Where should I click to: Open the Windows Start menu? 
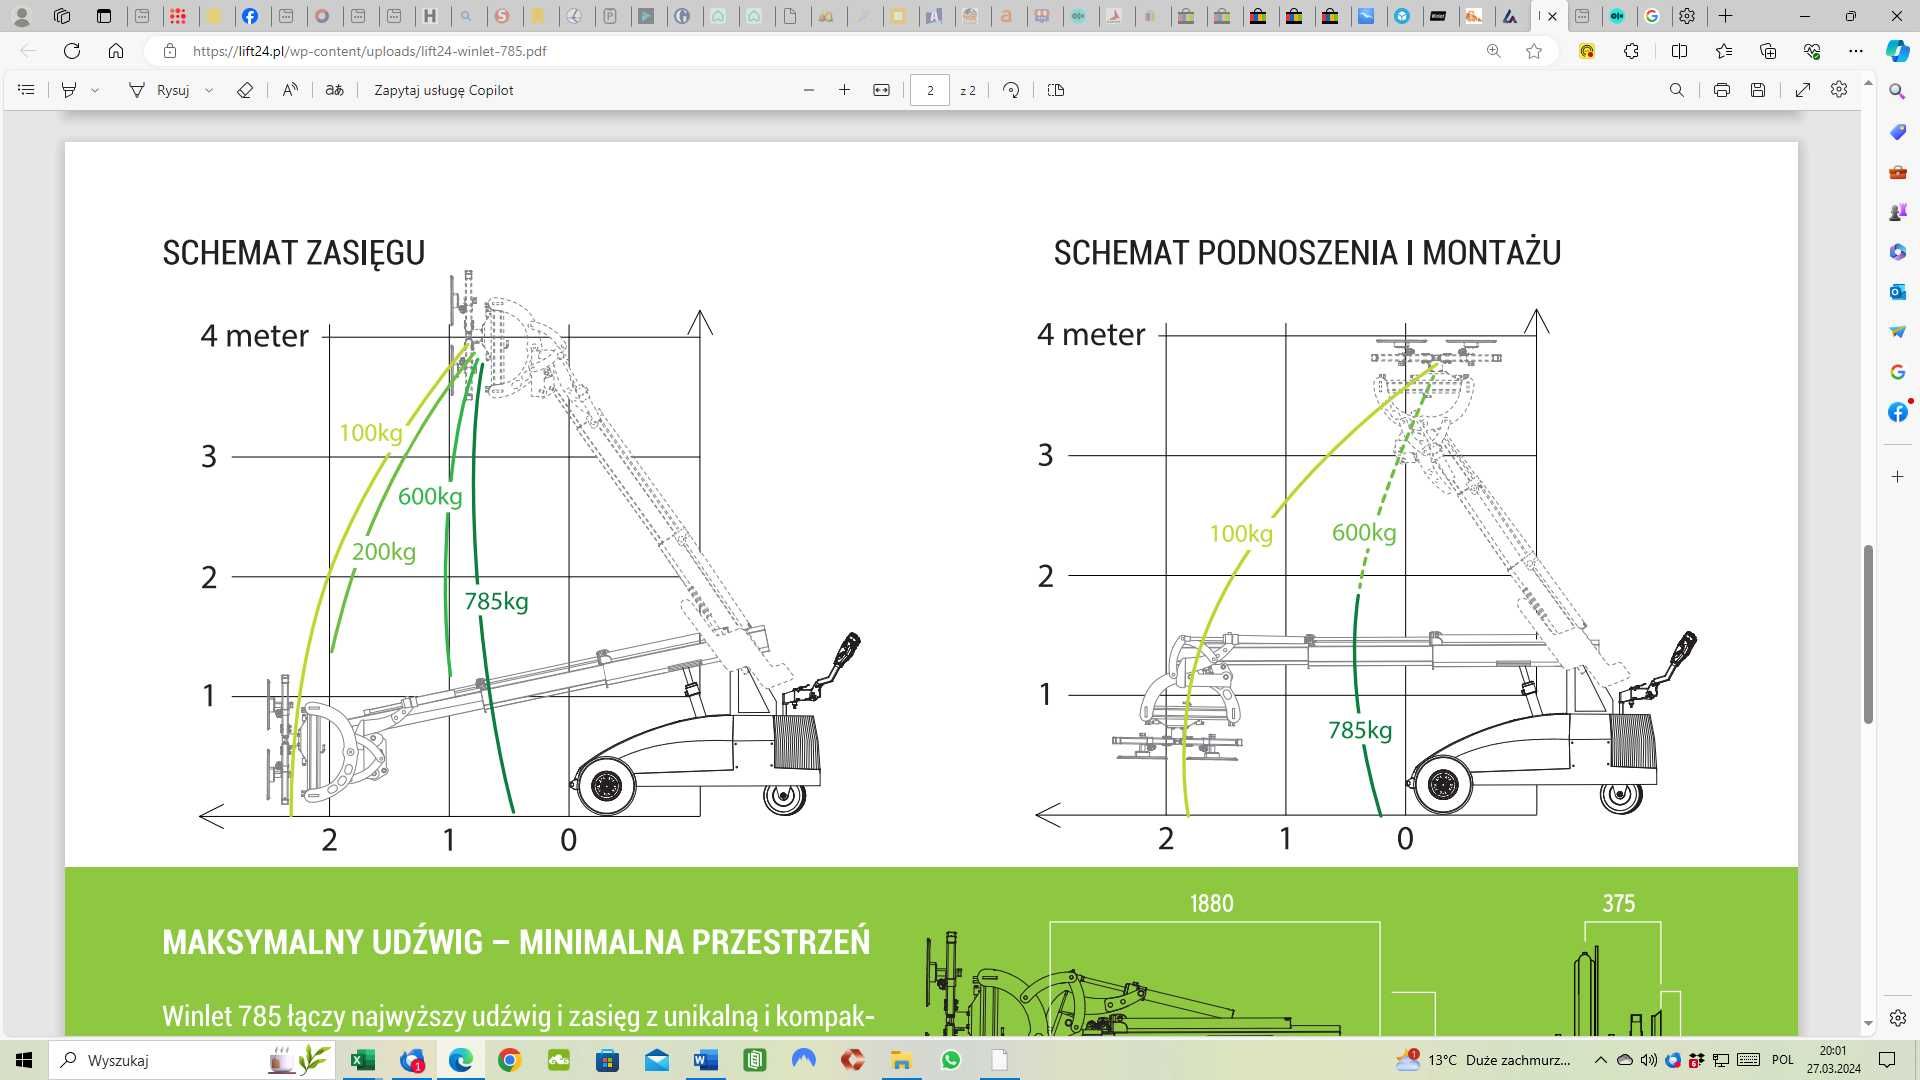24,1060
